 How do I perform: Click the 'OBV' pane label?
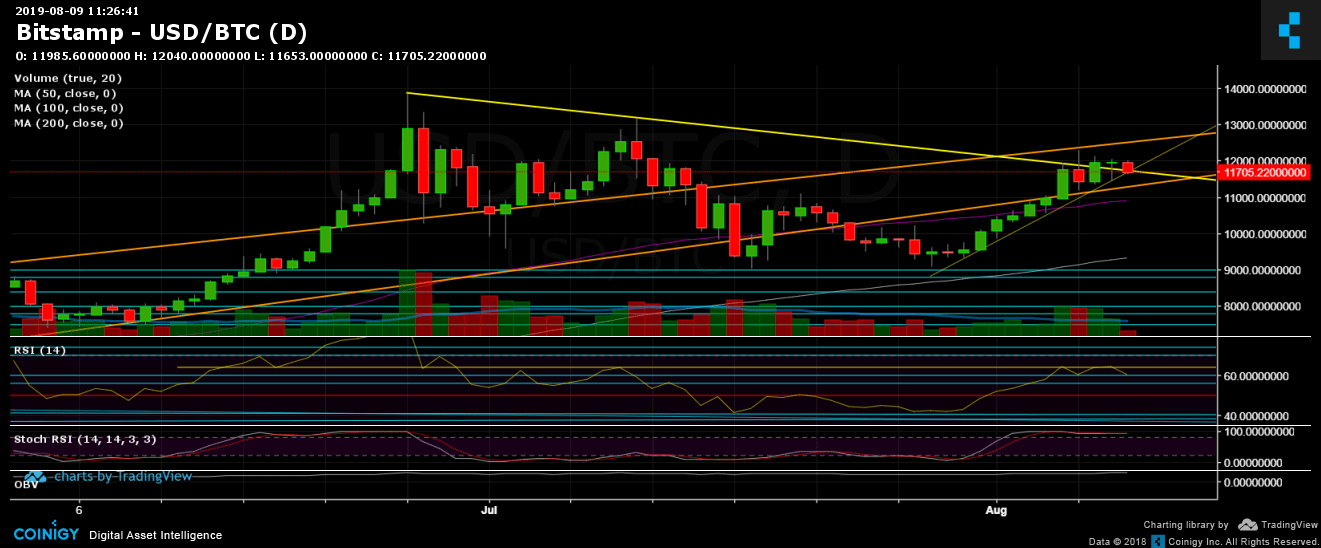click(x=26, y=483)
